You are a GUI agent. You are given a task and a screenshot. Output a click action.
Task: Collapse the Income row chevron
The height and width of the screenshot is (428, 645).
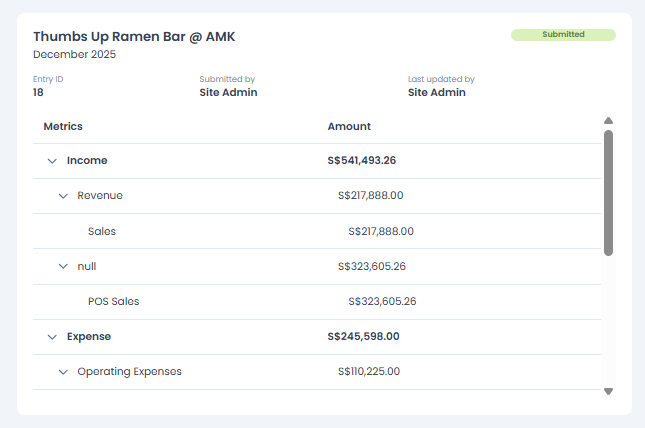[52, 161]
